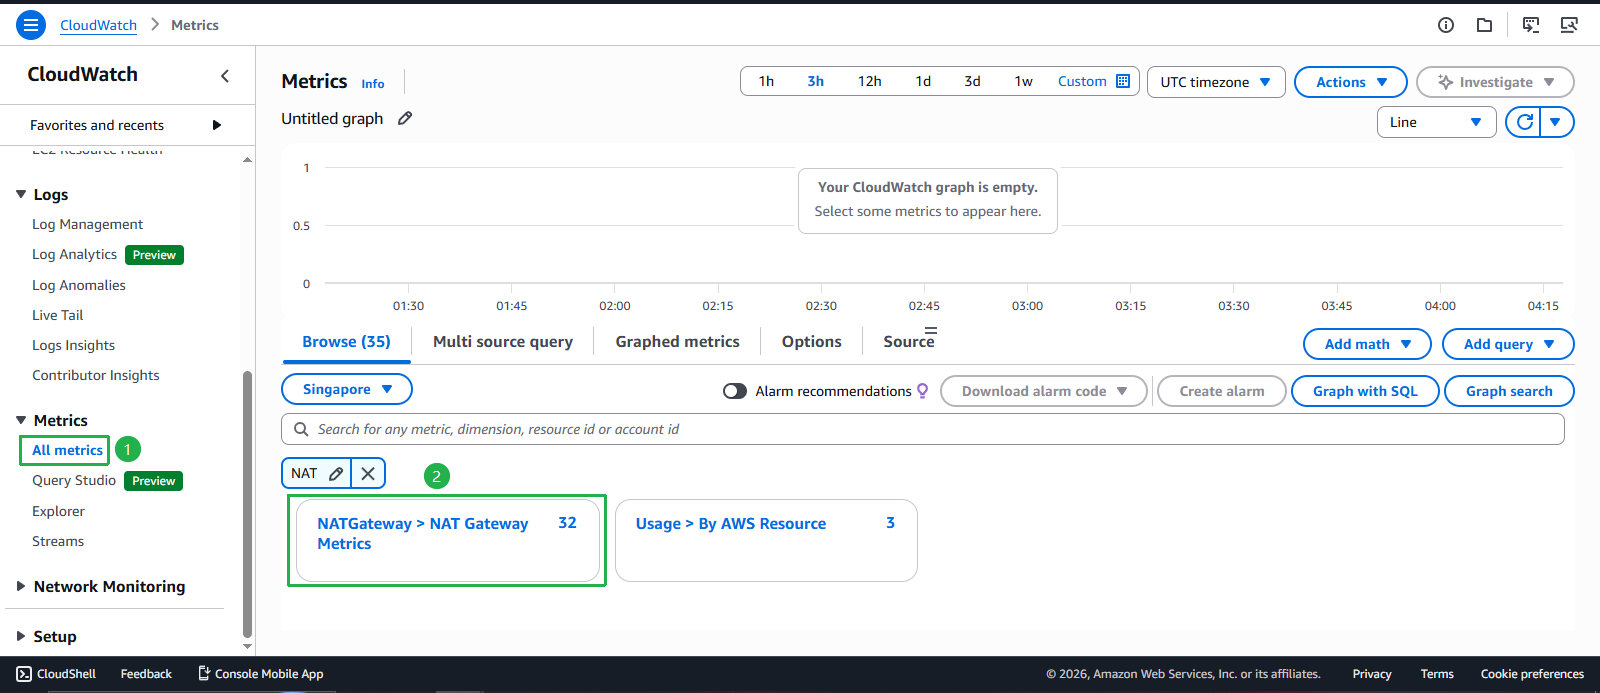Image resolution: width=1600 pixels, height=693 pixels.
Task: Open the Add query dropdown
Action: [x=1508, y=344]
